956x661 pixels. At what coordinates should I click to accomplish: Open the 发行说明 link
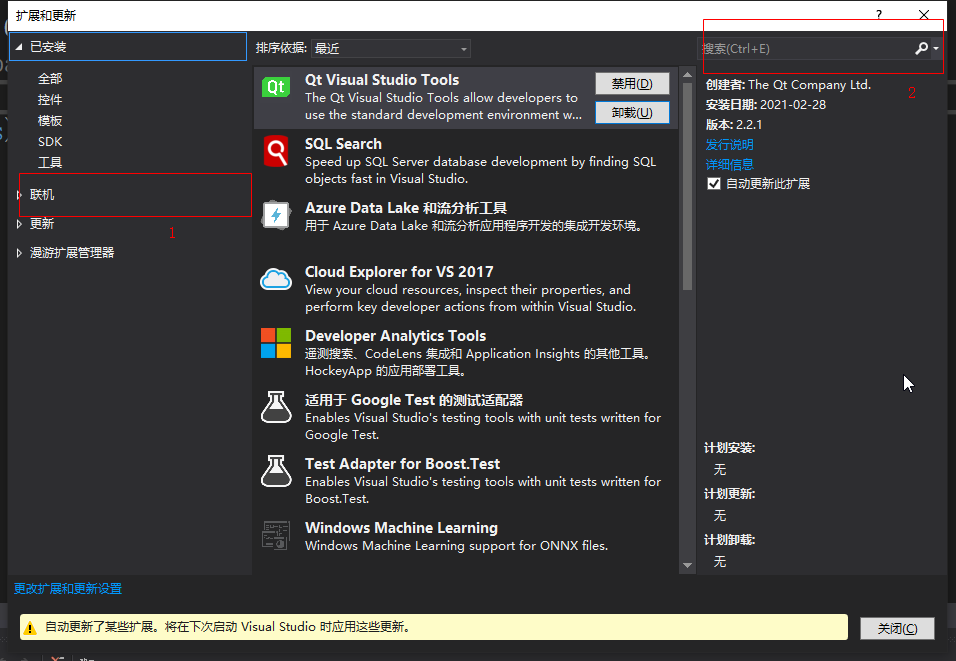pyautogui.click(x=729, y=145)
